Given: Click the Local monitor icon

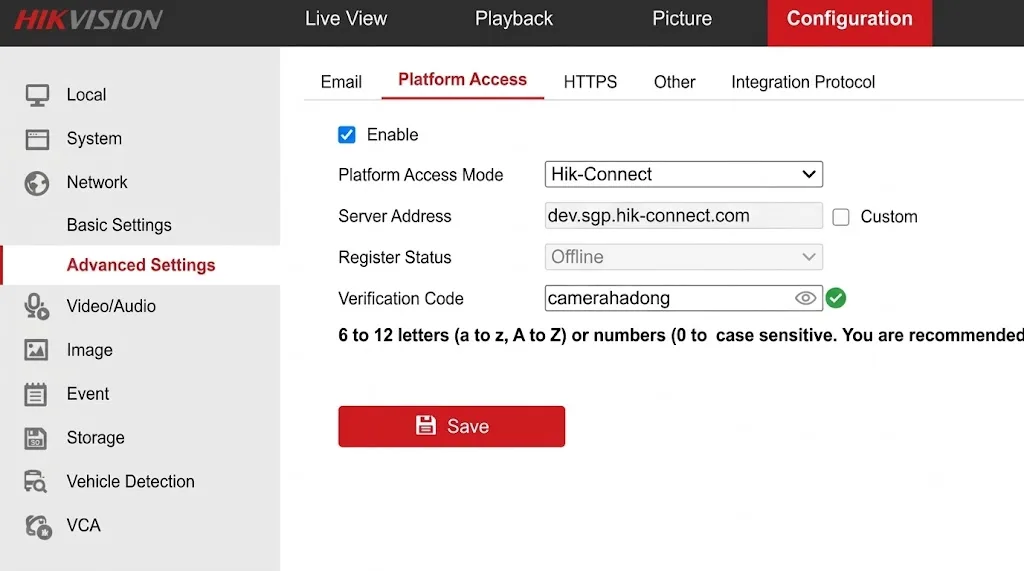Looking at the screenshot, I should [x=37, y=95].
